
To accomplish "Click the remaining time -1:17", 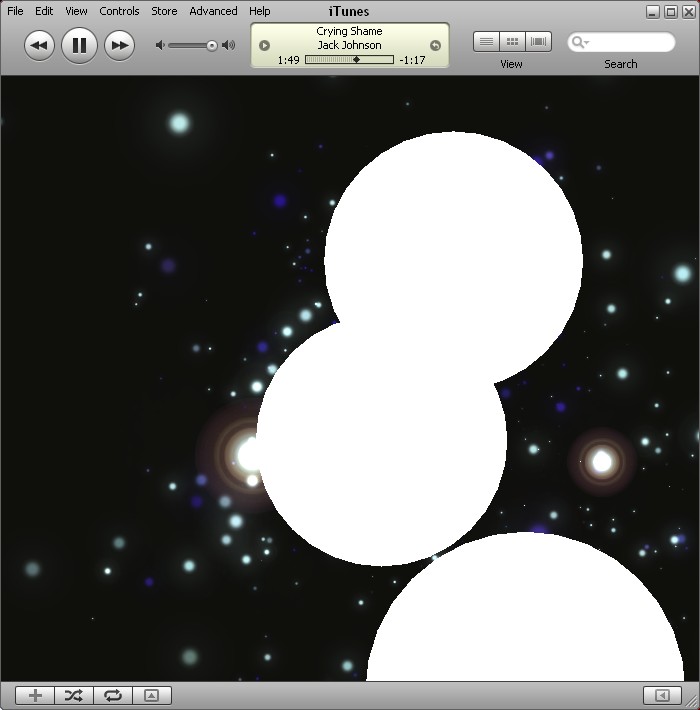I will click(x=412, y=60).
